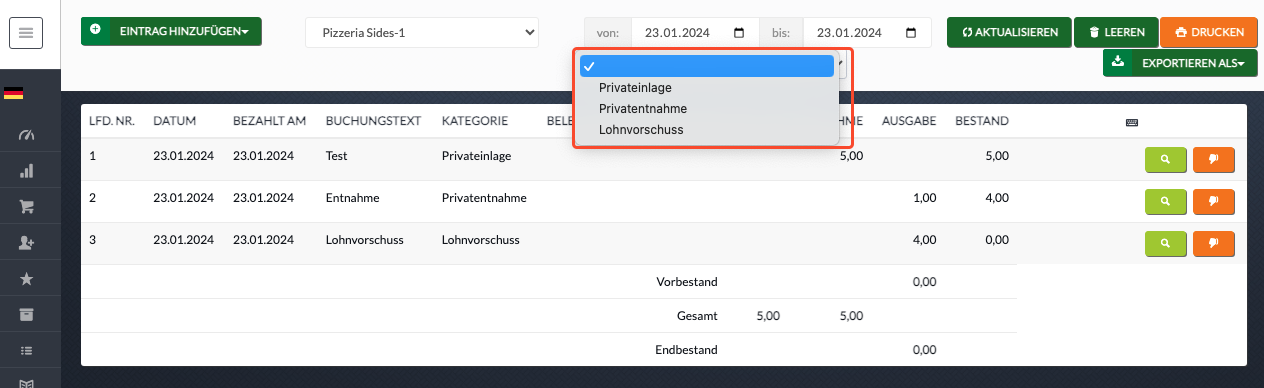Open the shopping cart sidebar icon
Screen dimensions: 1264x388
pos(27,207)
